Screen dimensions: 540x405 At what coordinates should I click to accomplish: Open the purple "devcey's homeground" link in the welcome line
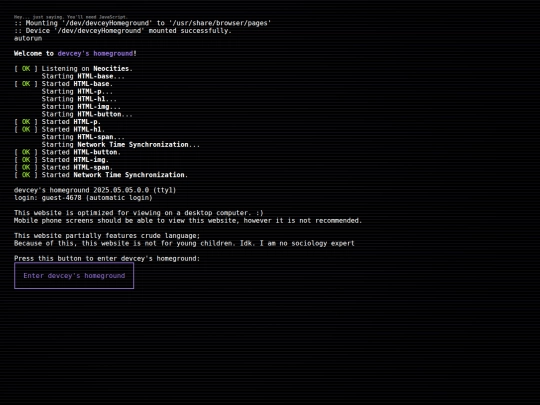[95, 53]
